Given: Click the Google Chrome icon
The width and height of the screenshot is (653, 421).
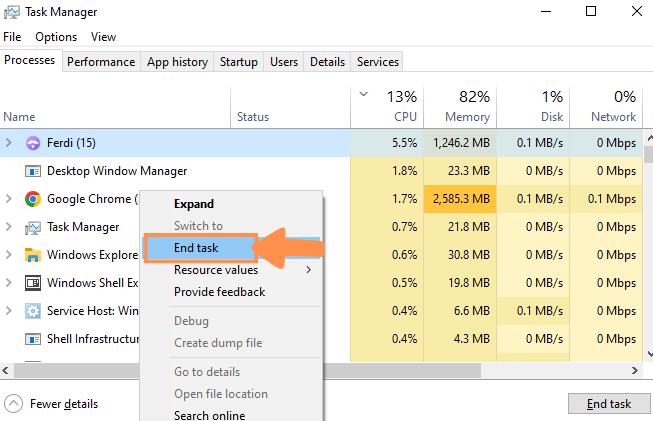Looking at the screenshot, I should point(33,199).
